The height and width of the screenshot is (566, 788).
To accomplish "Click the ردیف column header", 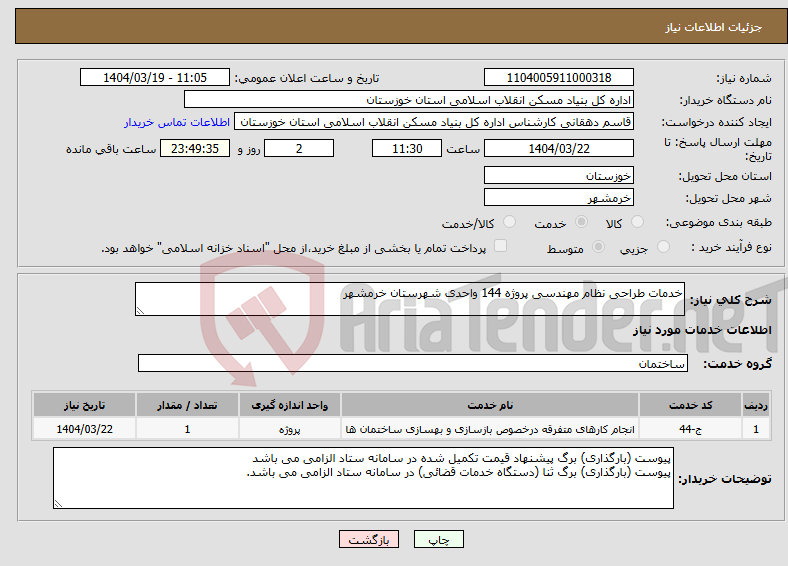I will [756, 405].
